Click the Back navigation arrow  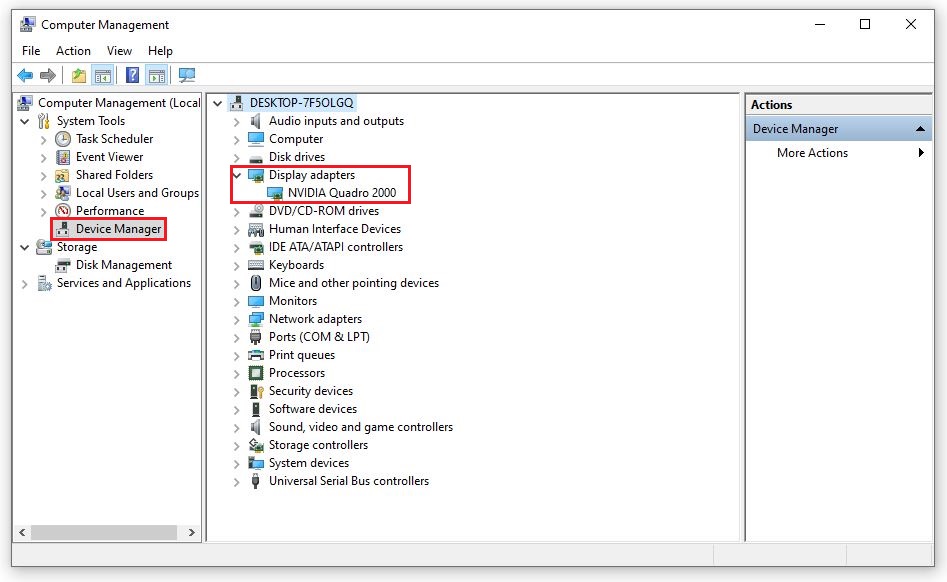tap(24, 74)
